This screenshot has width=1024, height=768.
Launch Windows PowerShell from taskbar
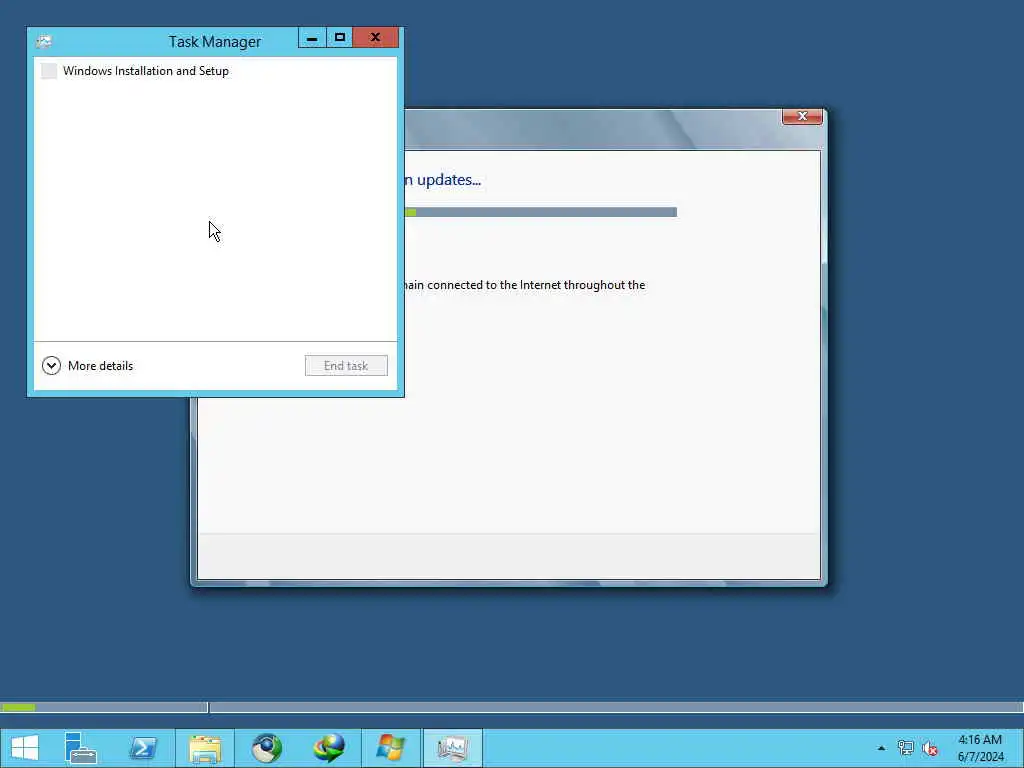pos(143,748)
